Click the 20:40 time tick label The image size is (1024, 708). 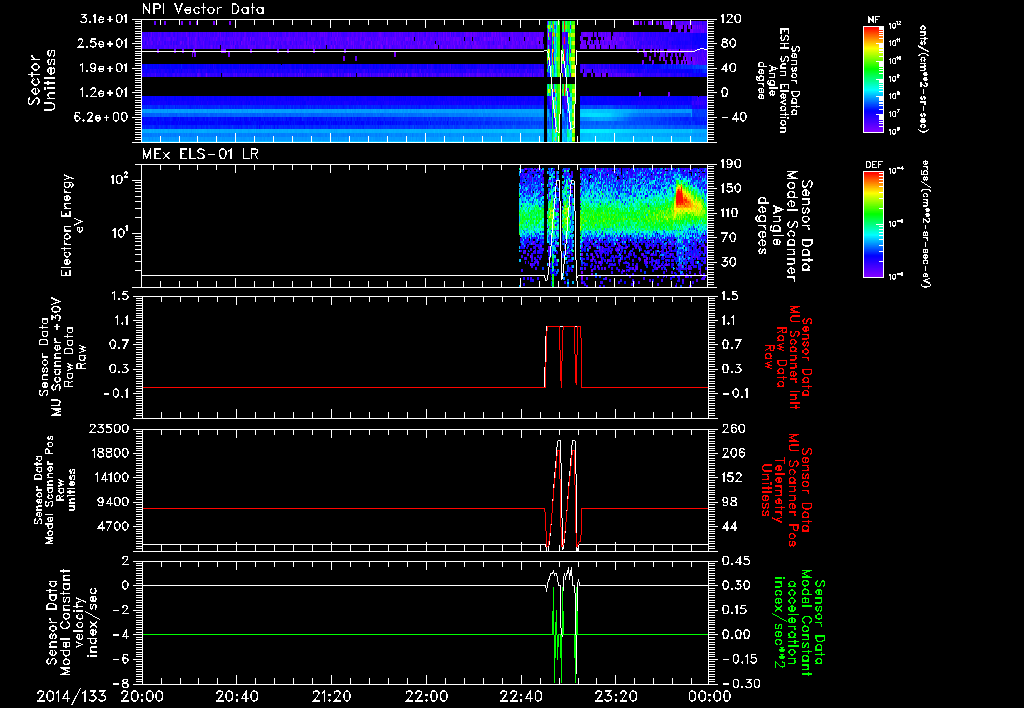(x=237, y=696)
